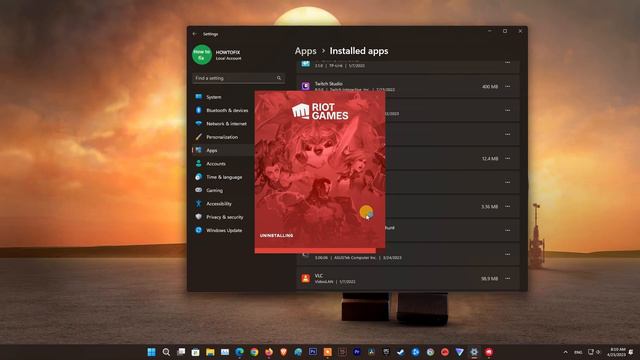Viewport: 640px width, 360px height.
Task: Show hidden system tray icons
Action: (565, 352)
